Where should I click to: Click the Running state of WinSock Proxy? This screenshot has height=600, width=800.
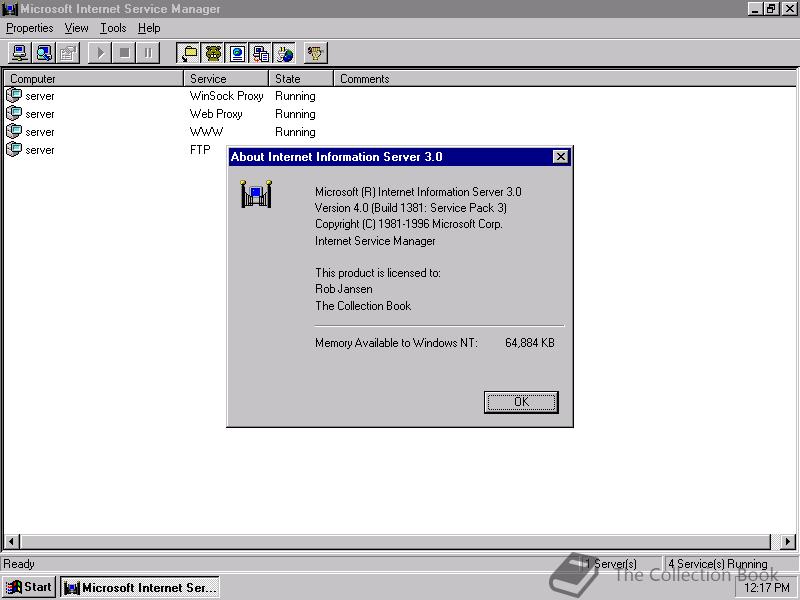pyautogui.click(x=295, y=96)
